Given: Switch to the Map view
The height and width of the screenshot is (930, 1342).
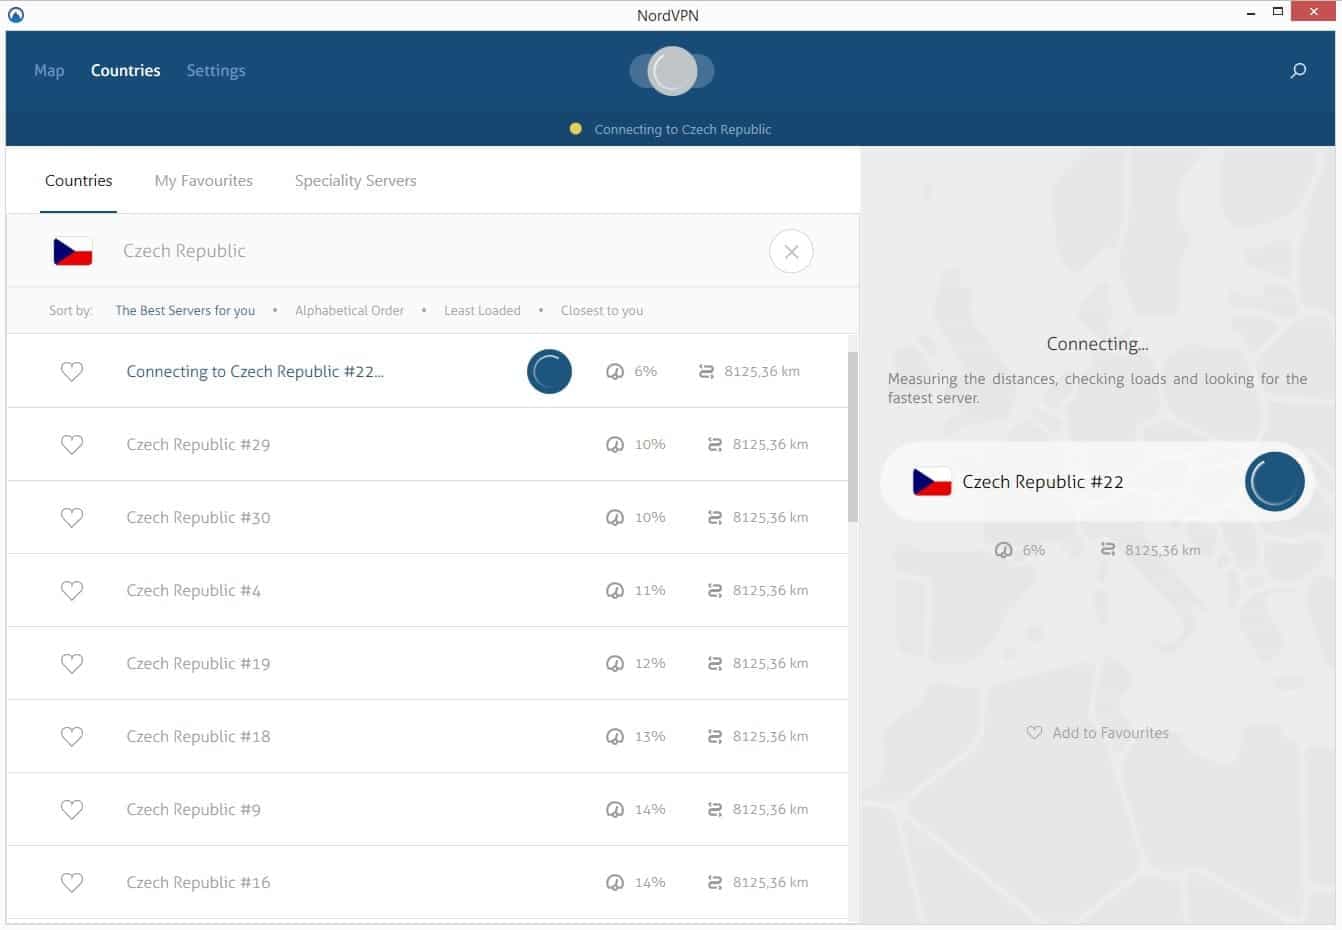Looking at the screenshot, I should tap(49, 70).
